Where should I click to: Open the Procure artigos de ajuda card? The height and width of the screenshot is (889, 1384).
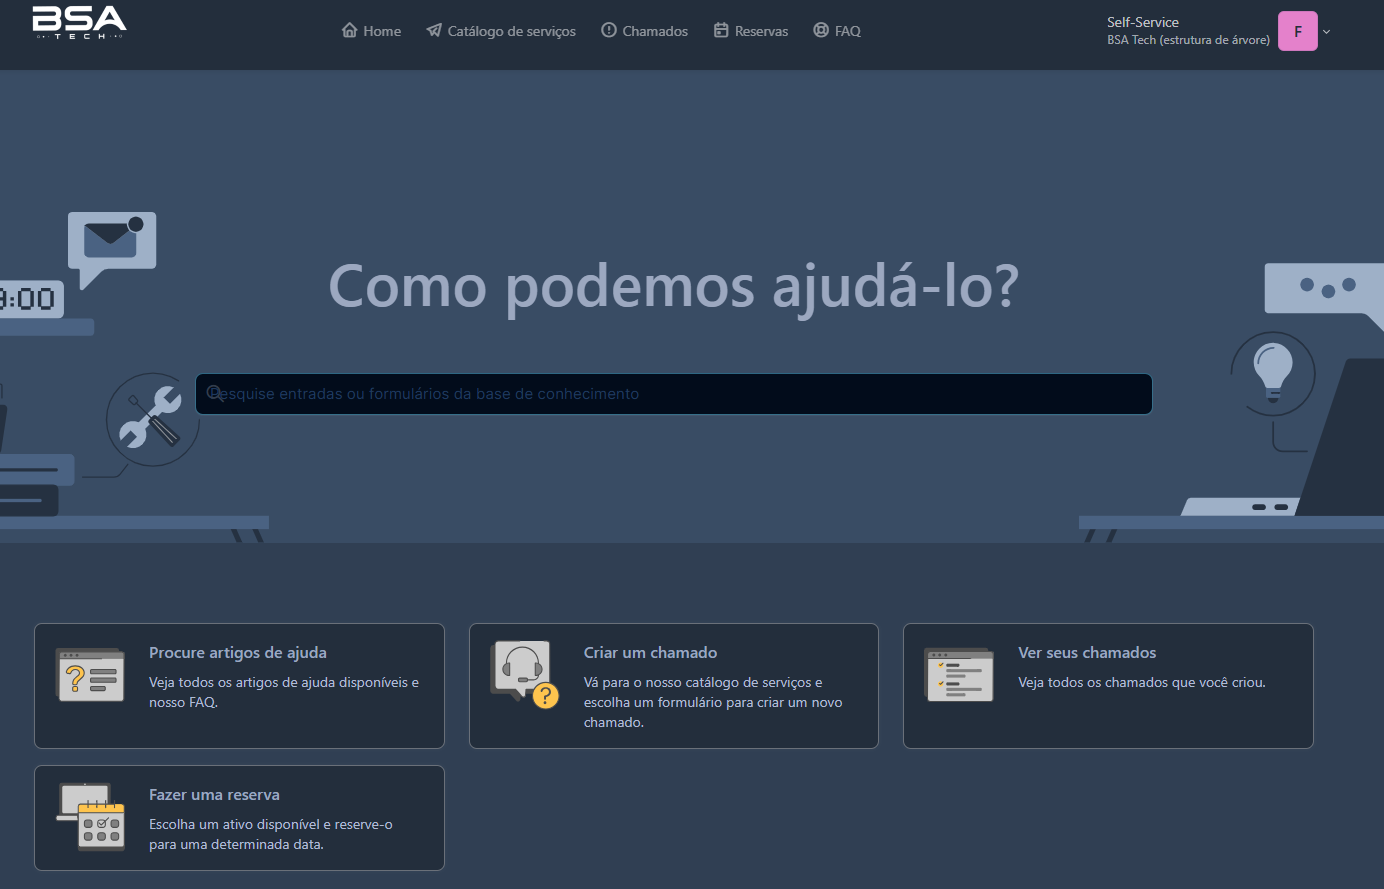coord(239,685)
